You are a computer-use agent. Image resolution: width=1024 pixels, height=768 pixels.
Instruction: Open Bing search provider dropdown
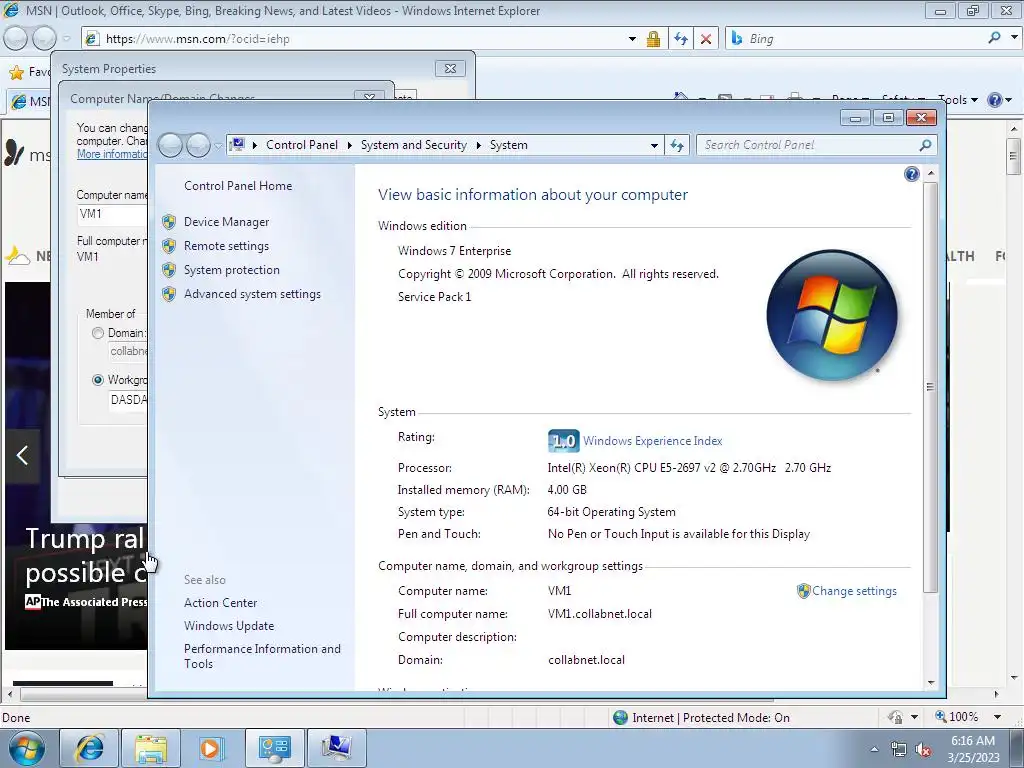coord(1014,39)
